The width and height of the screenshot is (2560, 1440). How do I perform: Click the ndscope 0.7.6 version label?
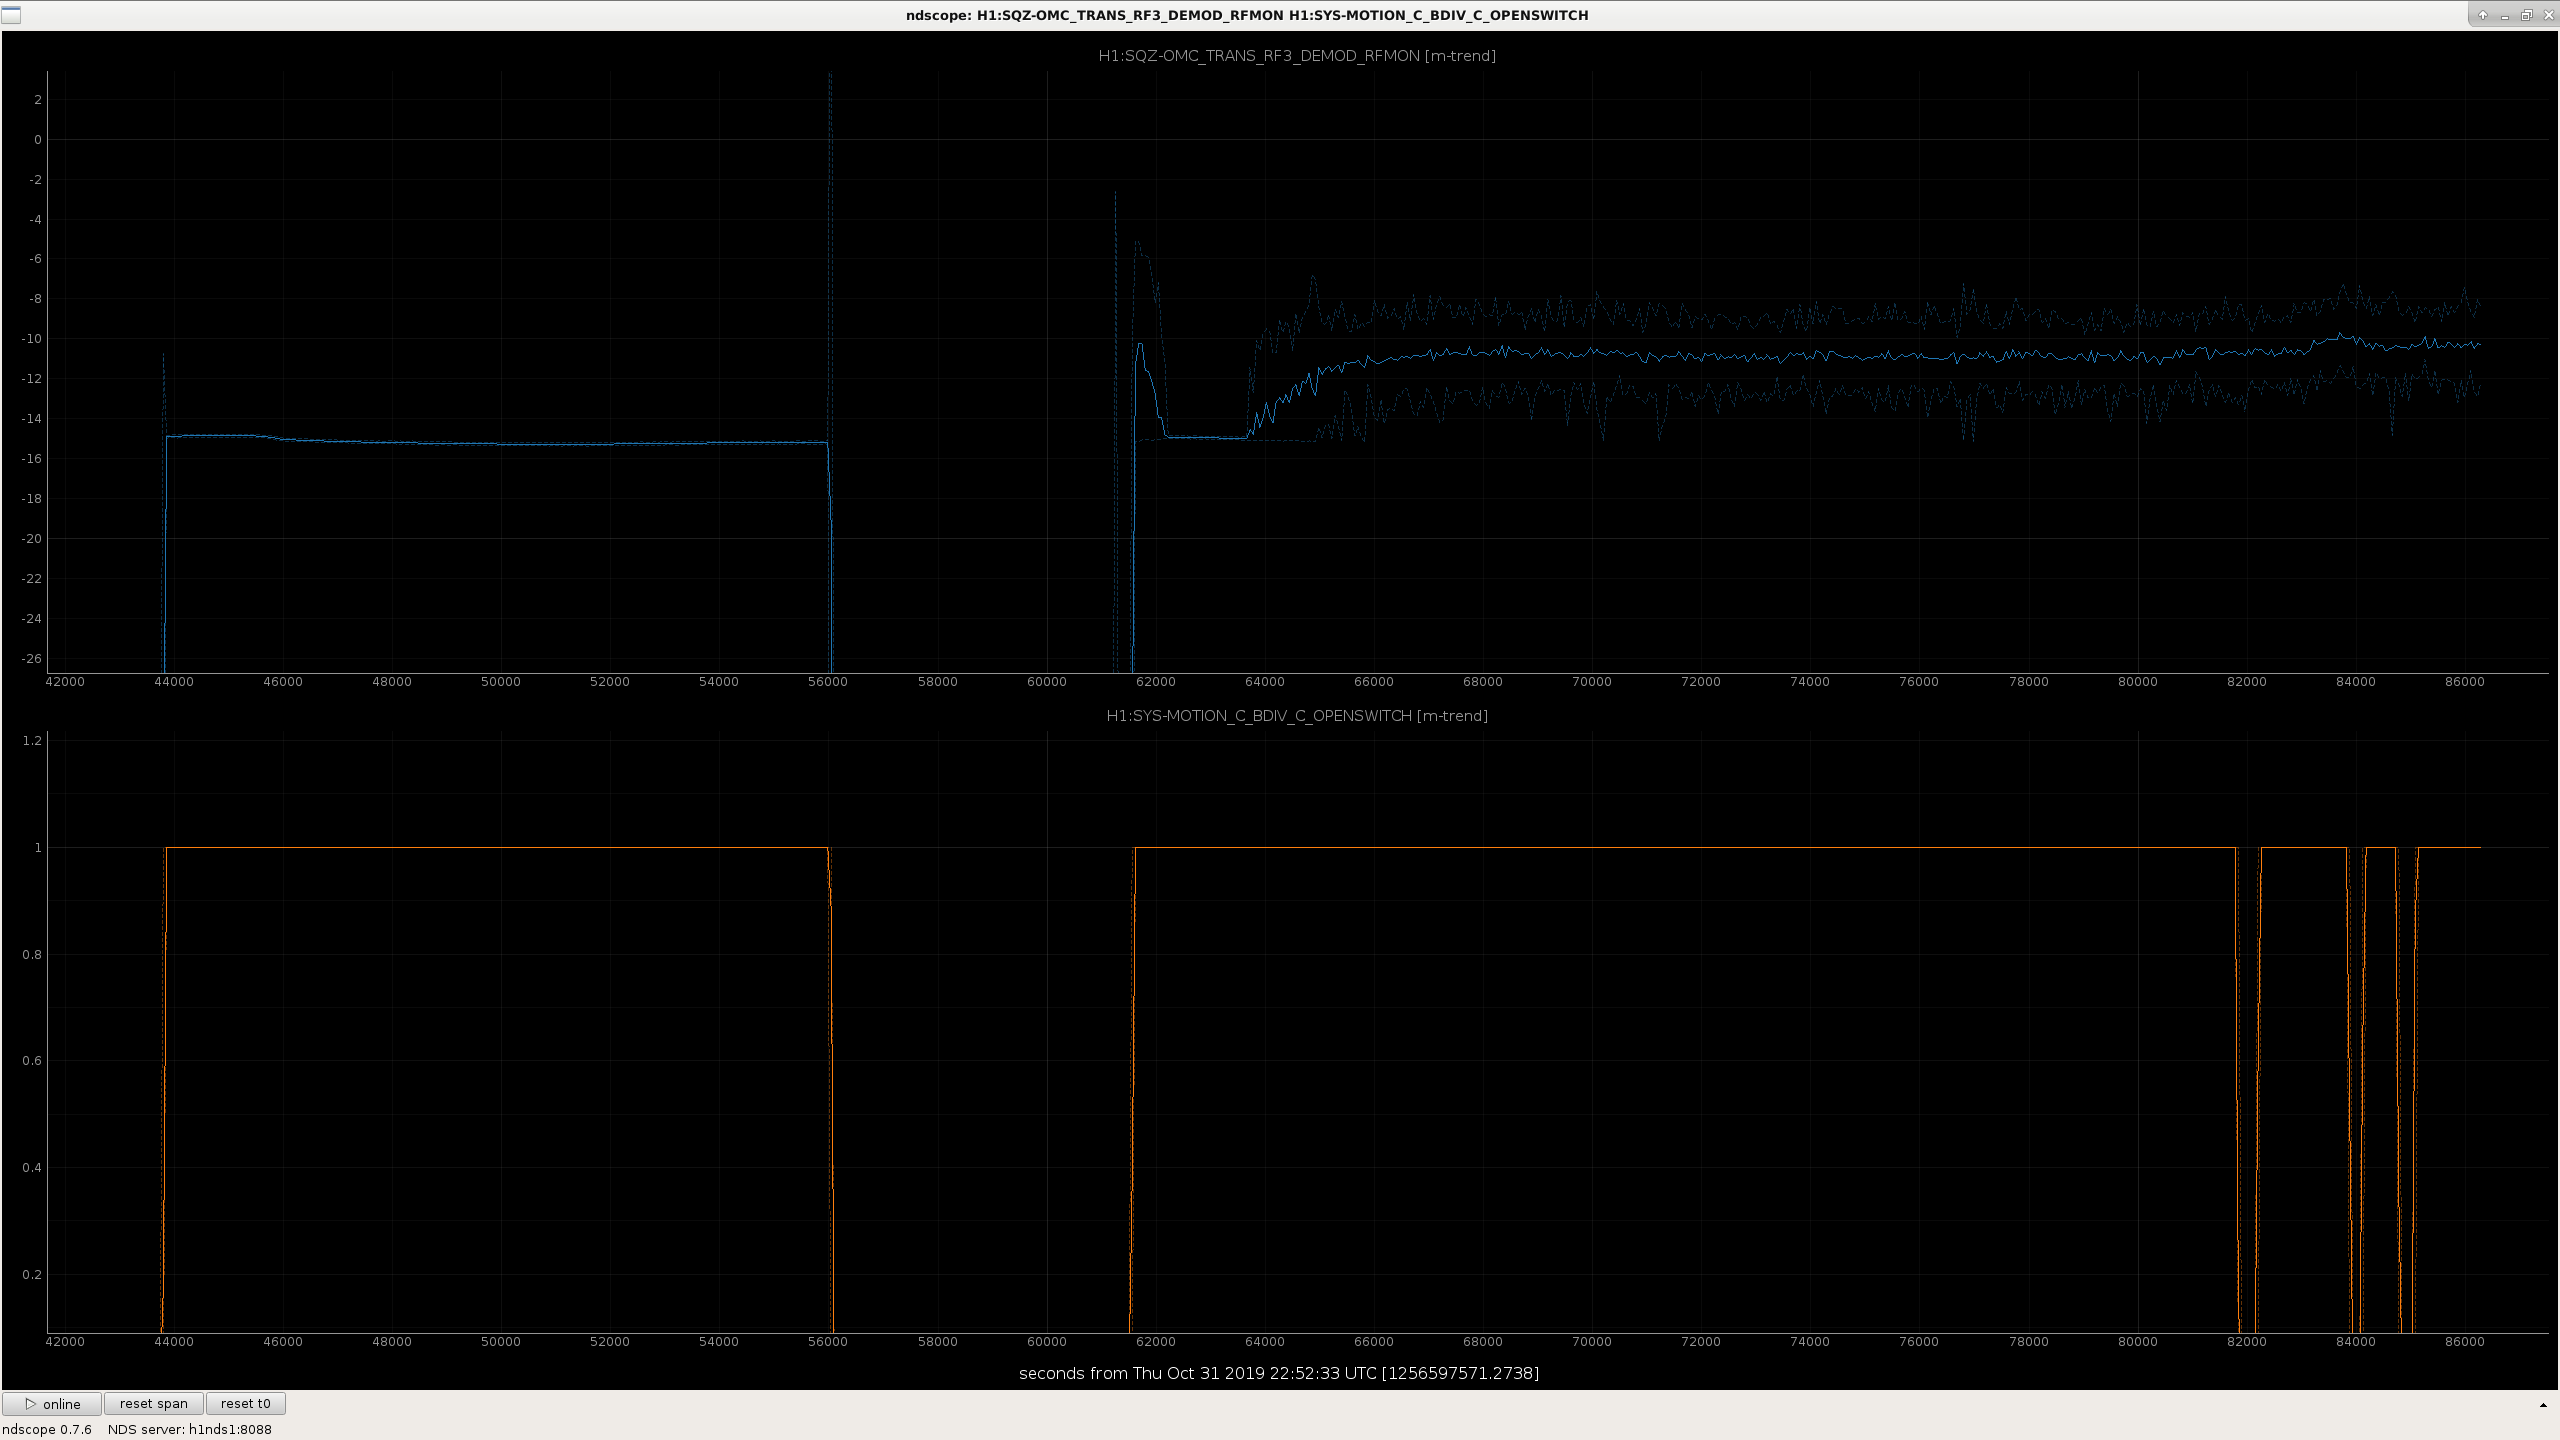coord(47,1429)
